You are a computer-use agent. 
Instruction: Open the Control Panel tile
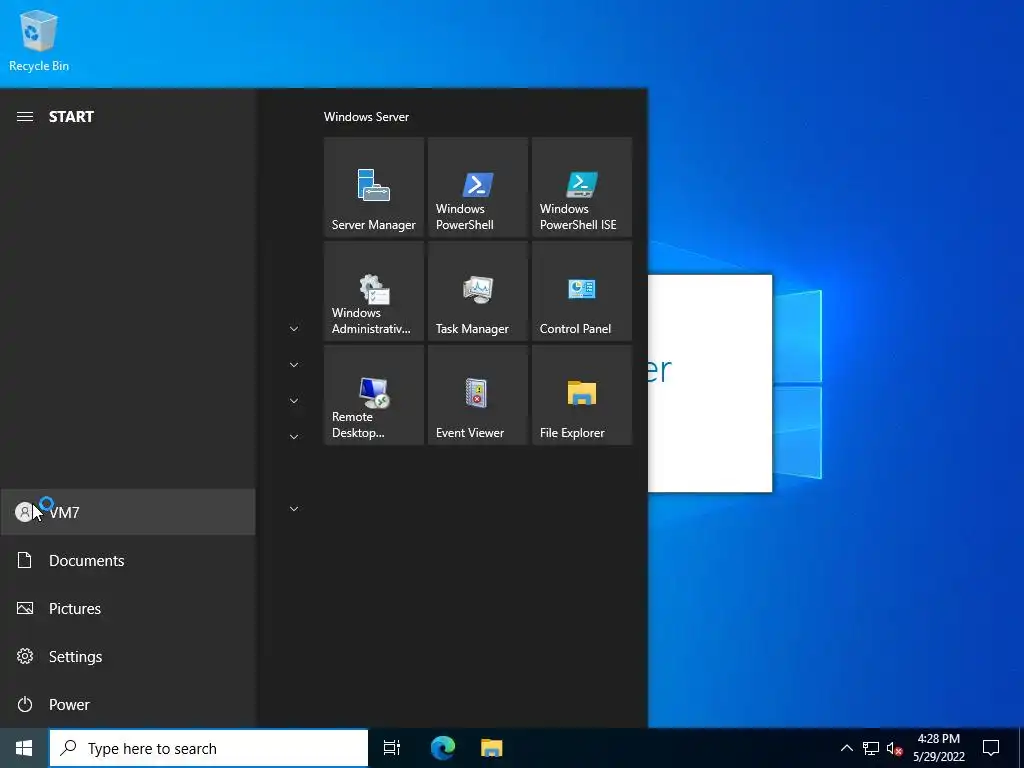point(582,291)
